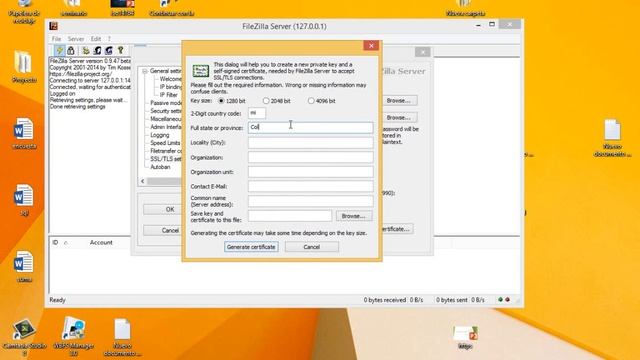The height and width of the screenshot is (360, 640).
Task: Select Autoban in the settings tree
Action: (x=160, y=167)
